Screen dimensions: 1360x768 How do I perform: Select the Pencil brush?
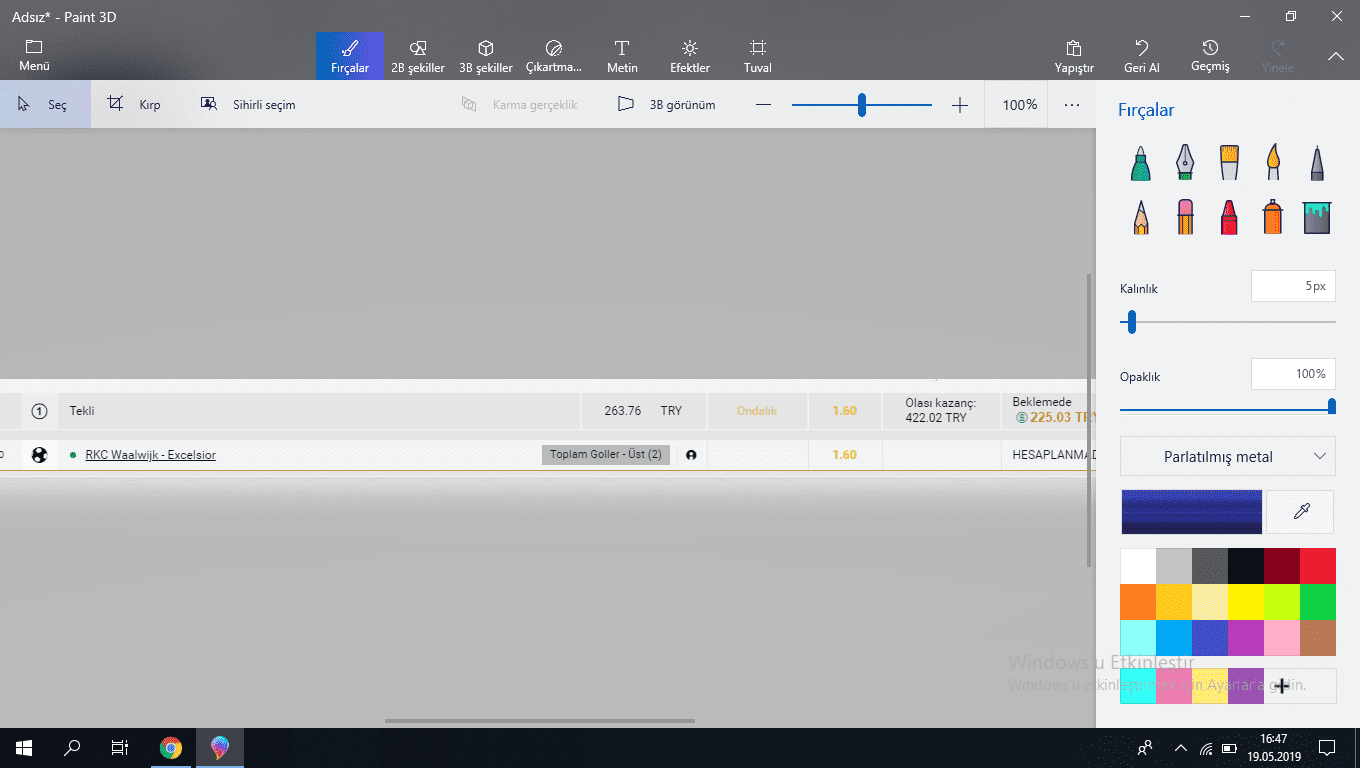[1141, 216]
